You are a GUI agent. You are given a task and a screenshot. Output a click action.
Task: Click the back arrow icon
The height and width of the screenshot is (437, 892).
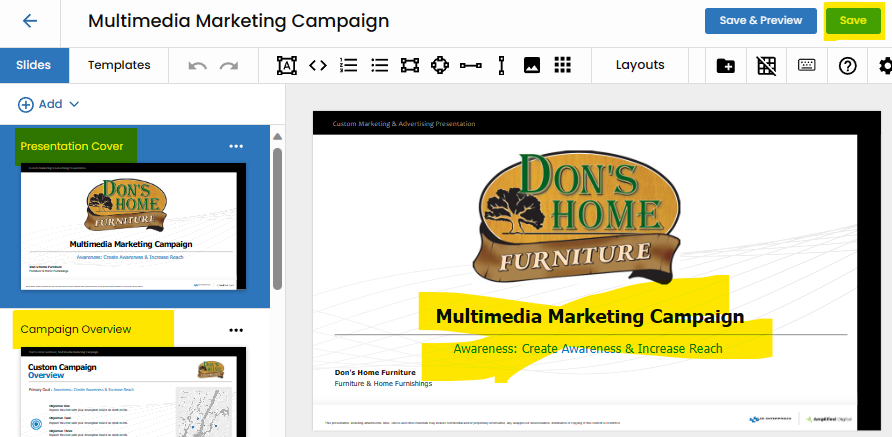(30, 21)
